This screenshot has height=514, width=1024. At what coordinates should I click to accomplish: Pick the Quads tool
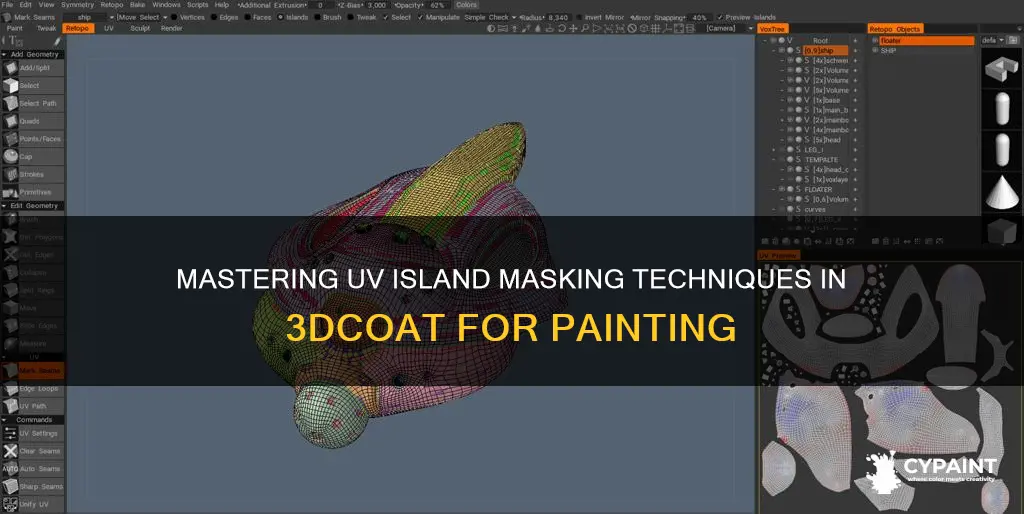click(x=33, y=121)
